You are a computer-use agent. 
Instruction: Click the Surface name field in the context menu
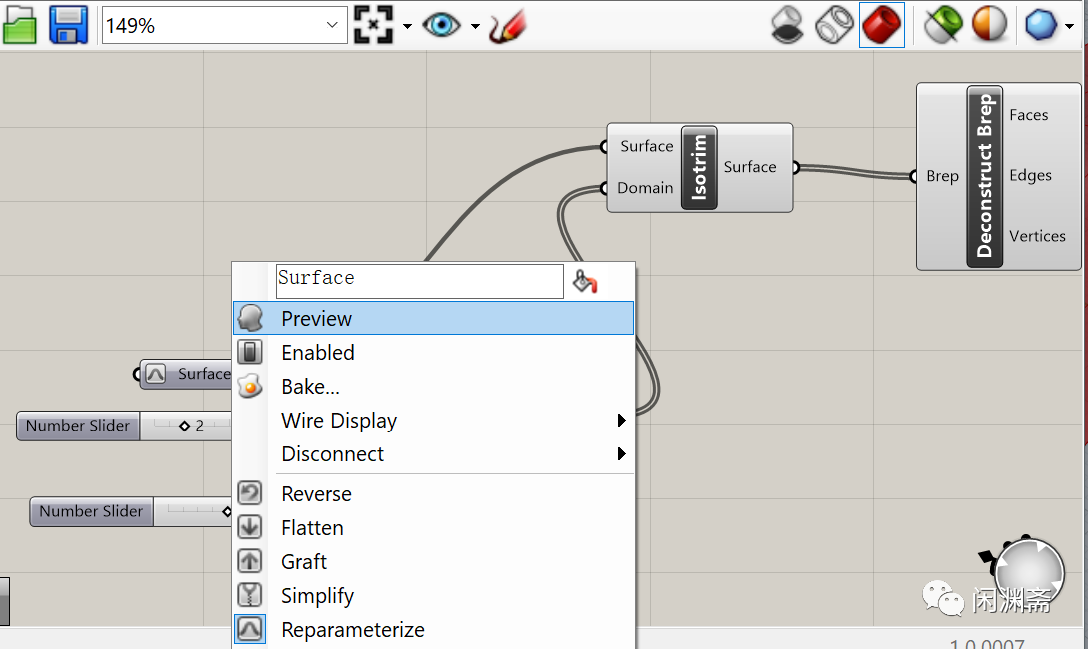click(419, 281)
